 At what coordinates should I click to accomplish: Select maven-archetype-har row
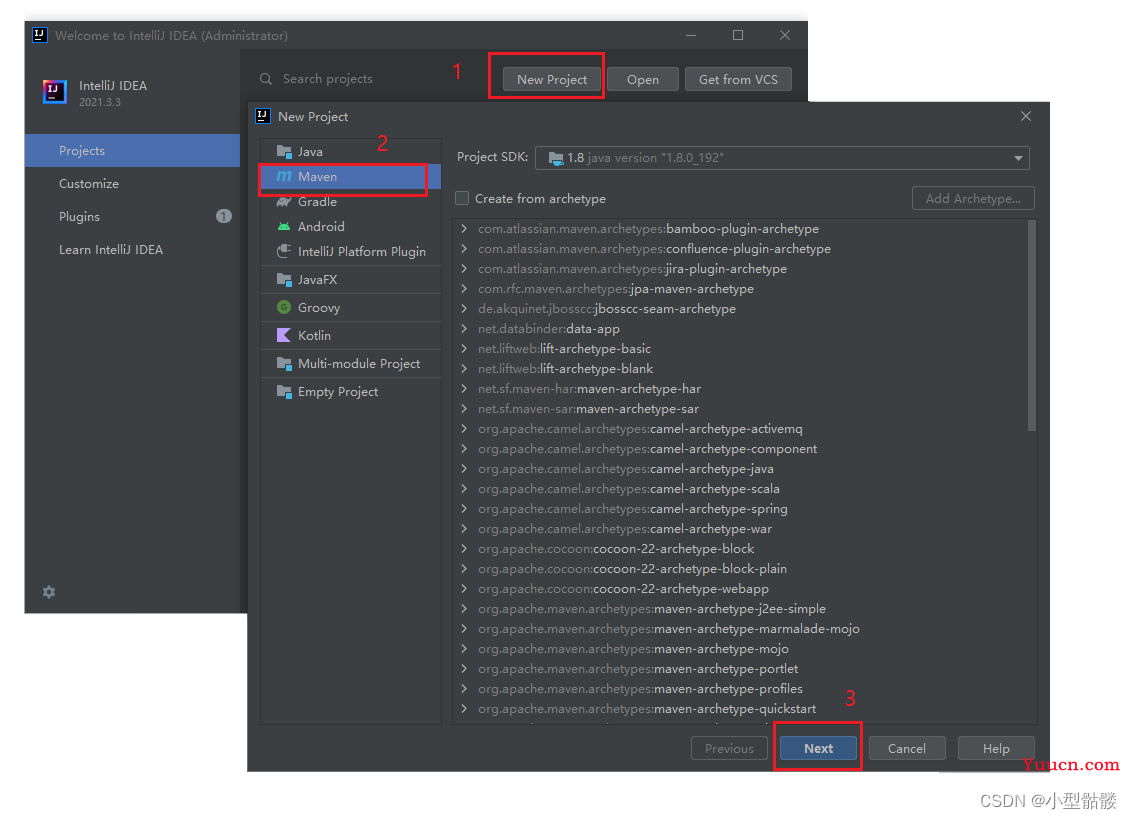tap(740, 389)
